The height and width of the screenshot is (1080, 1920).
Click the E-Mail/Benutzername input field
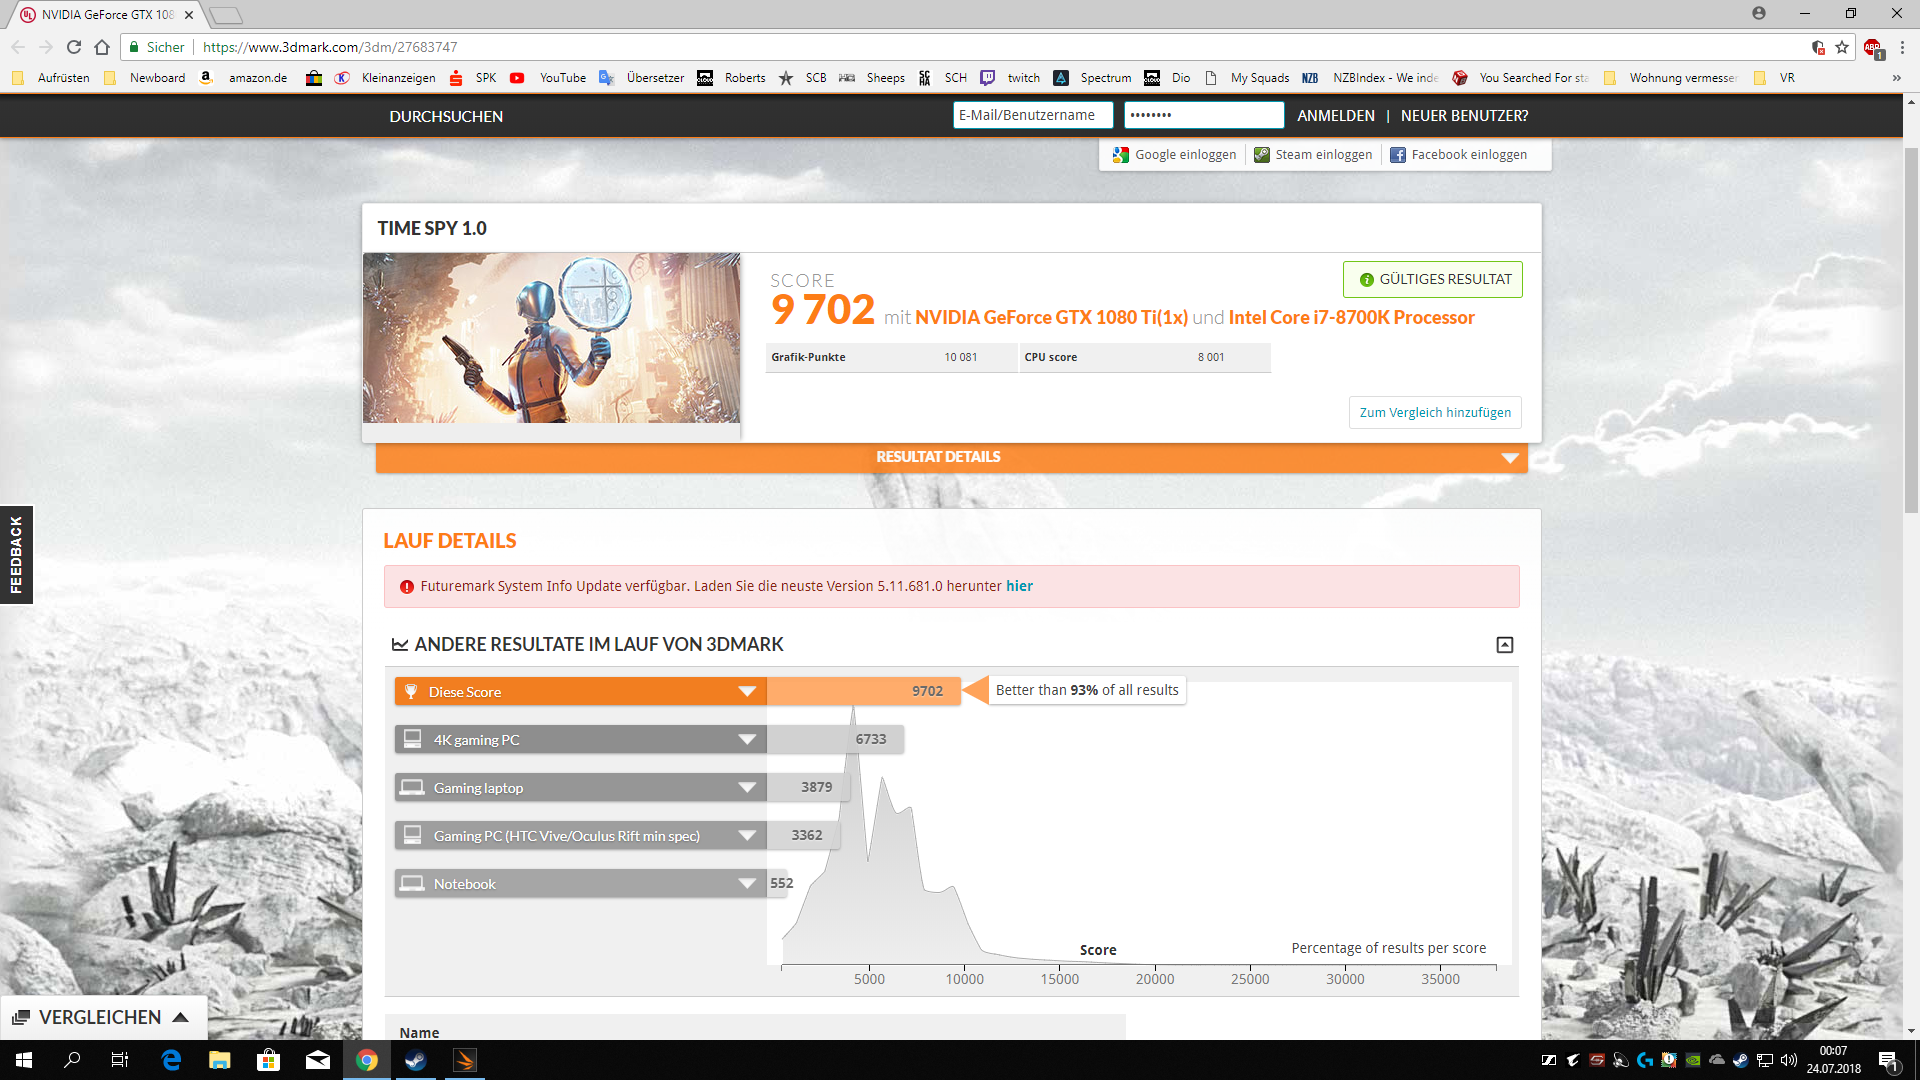(1031, 115)
